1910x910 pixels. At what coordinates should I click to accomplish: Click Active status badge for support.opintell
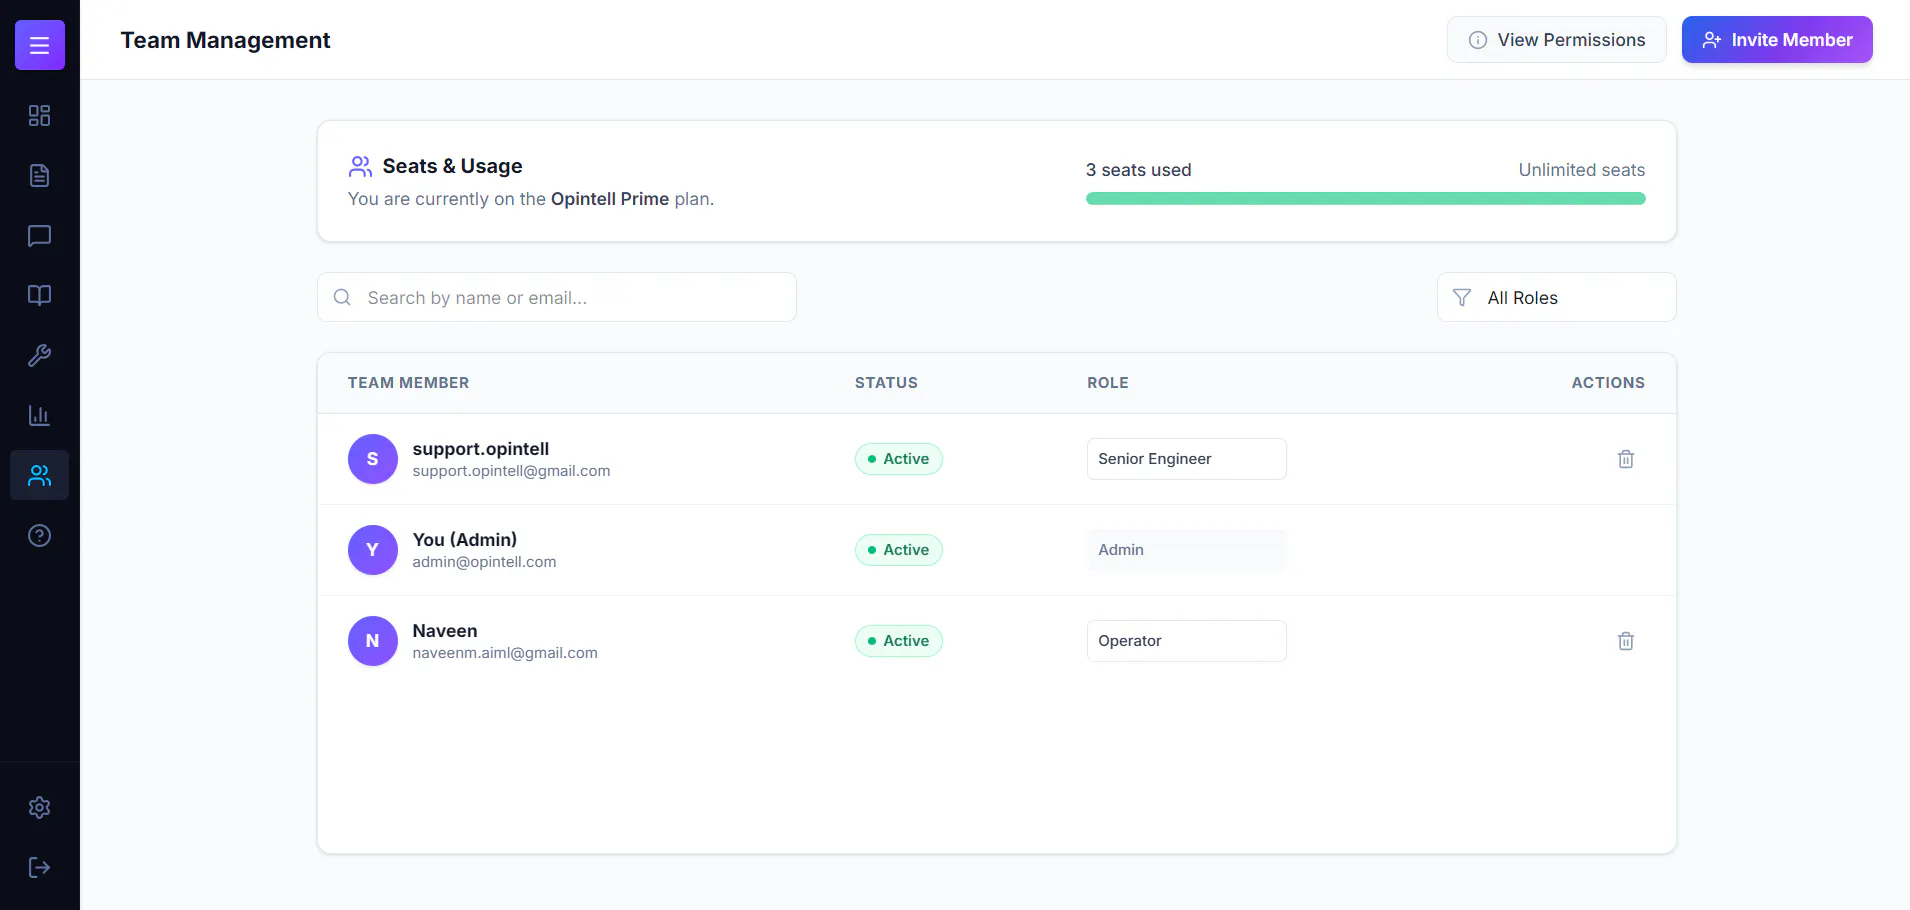[899, 459]
